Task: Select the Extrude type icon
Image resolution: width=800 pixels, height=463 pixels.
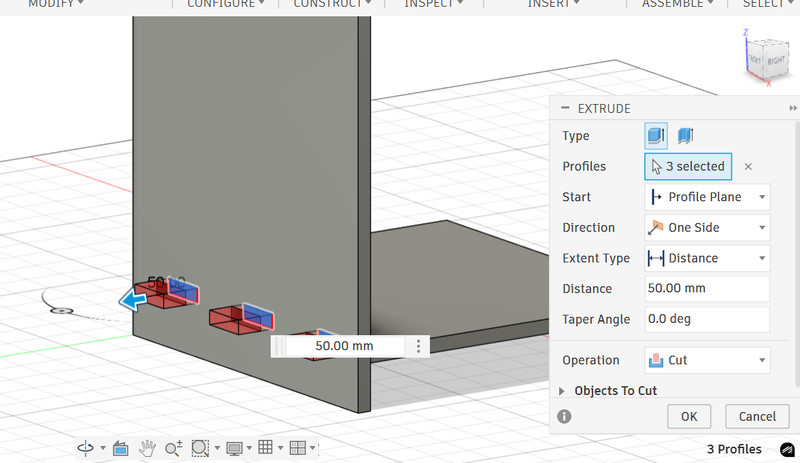Action: (656, 136)
